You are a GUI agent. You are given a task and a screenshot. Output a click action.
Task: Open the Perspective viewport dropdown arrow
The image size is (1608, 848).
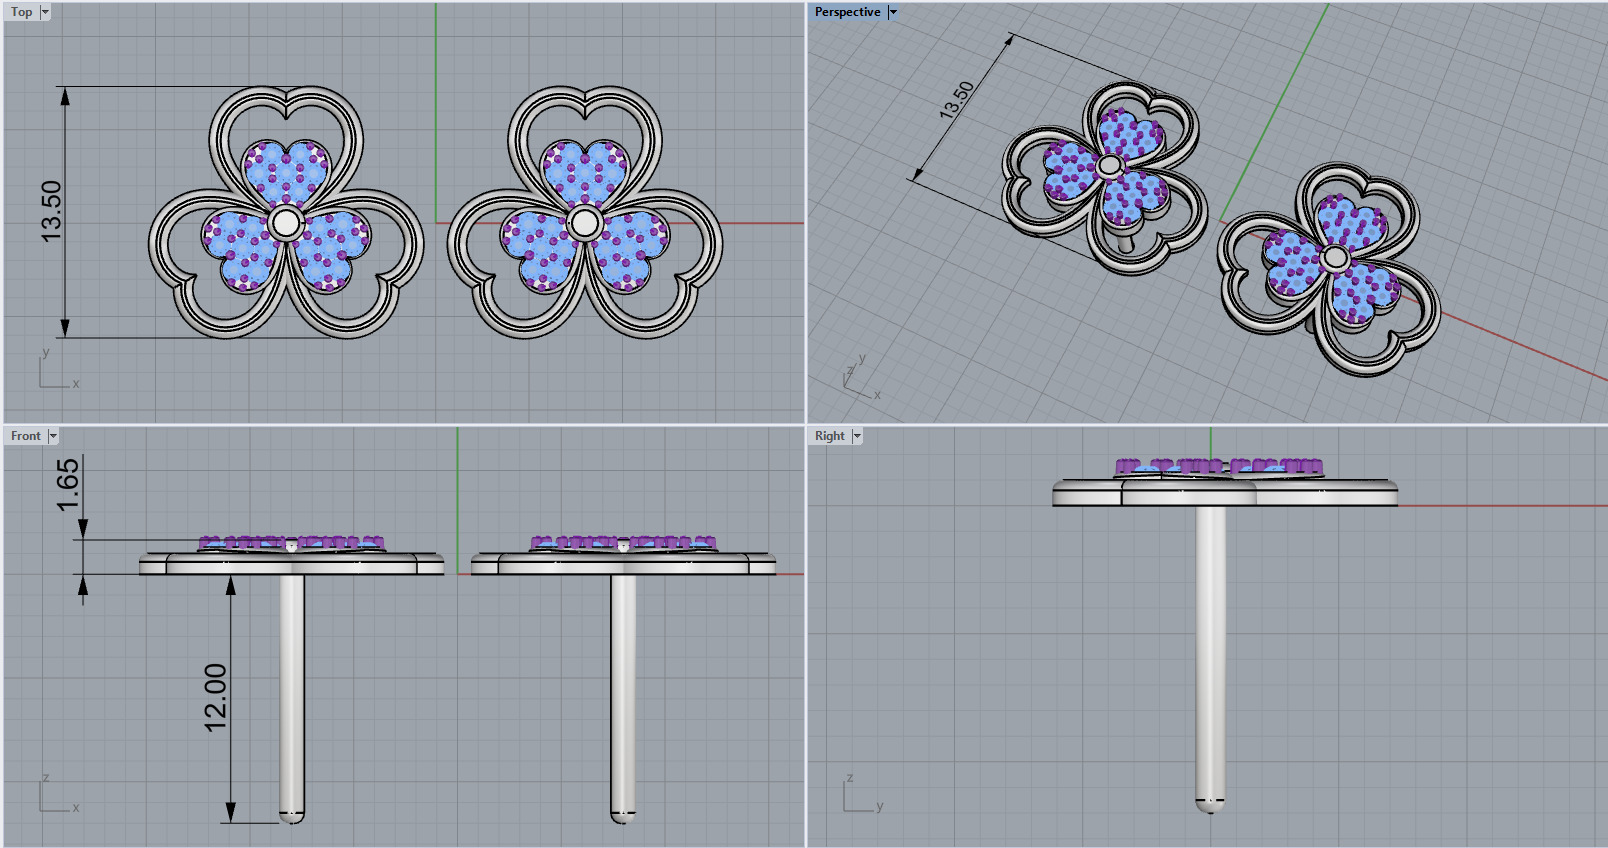(893, 12)
